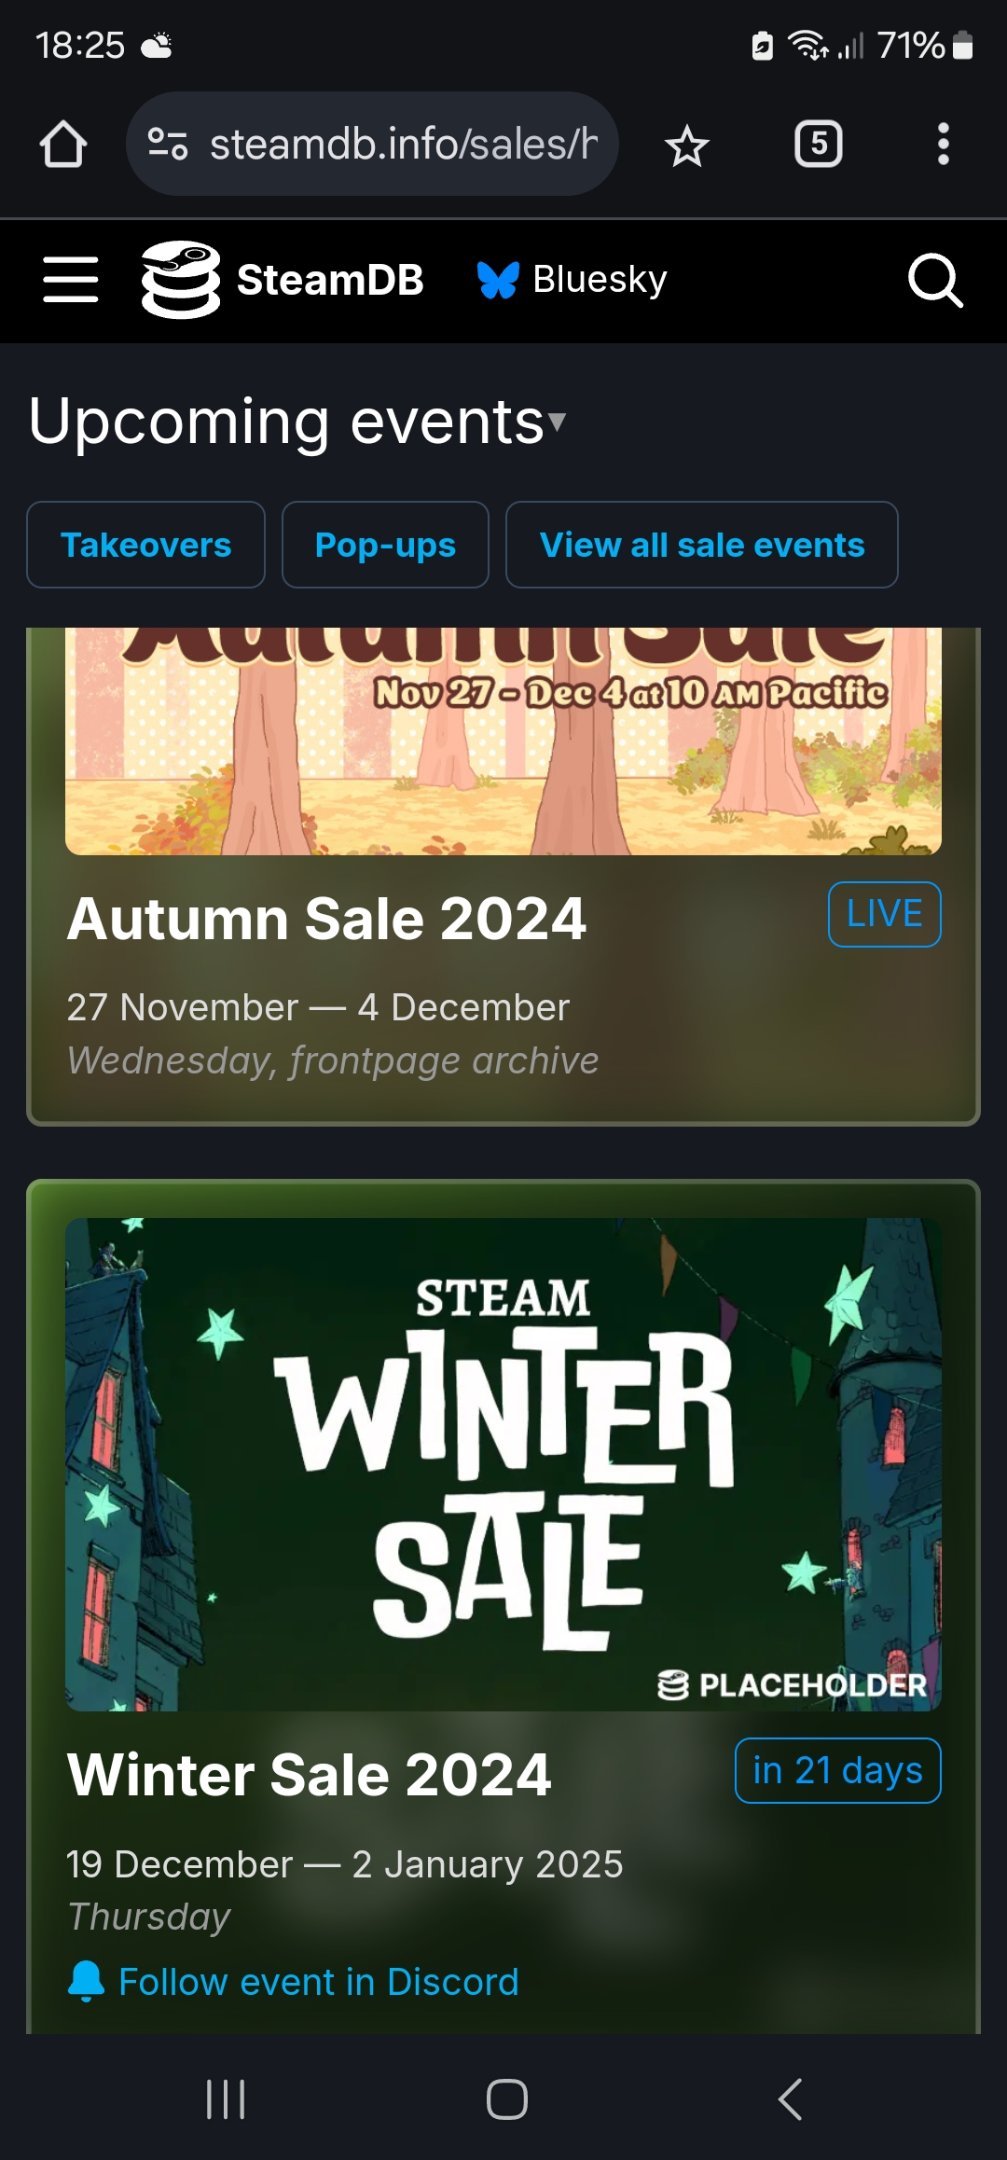Expand the Upcoming events dropdown arrow
This screenshot has width=1007, height=2160.
557,420
